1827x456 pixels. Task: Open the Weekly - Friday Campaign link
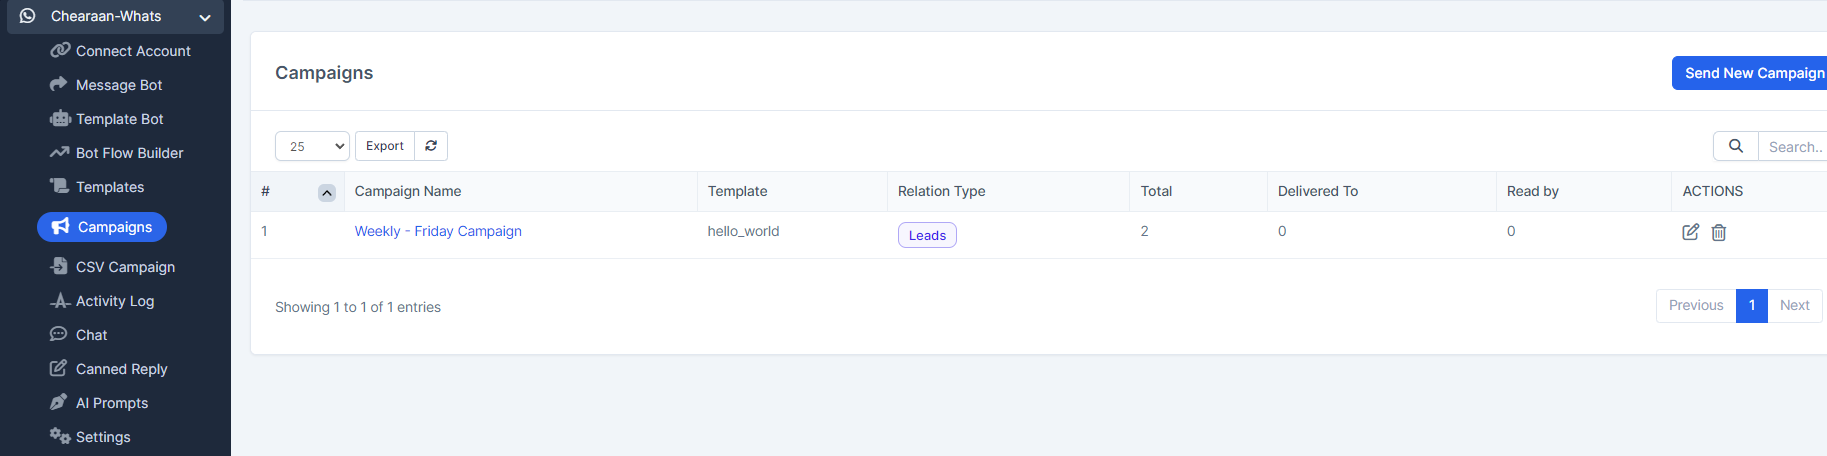(x=438, y=231)
